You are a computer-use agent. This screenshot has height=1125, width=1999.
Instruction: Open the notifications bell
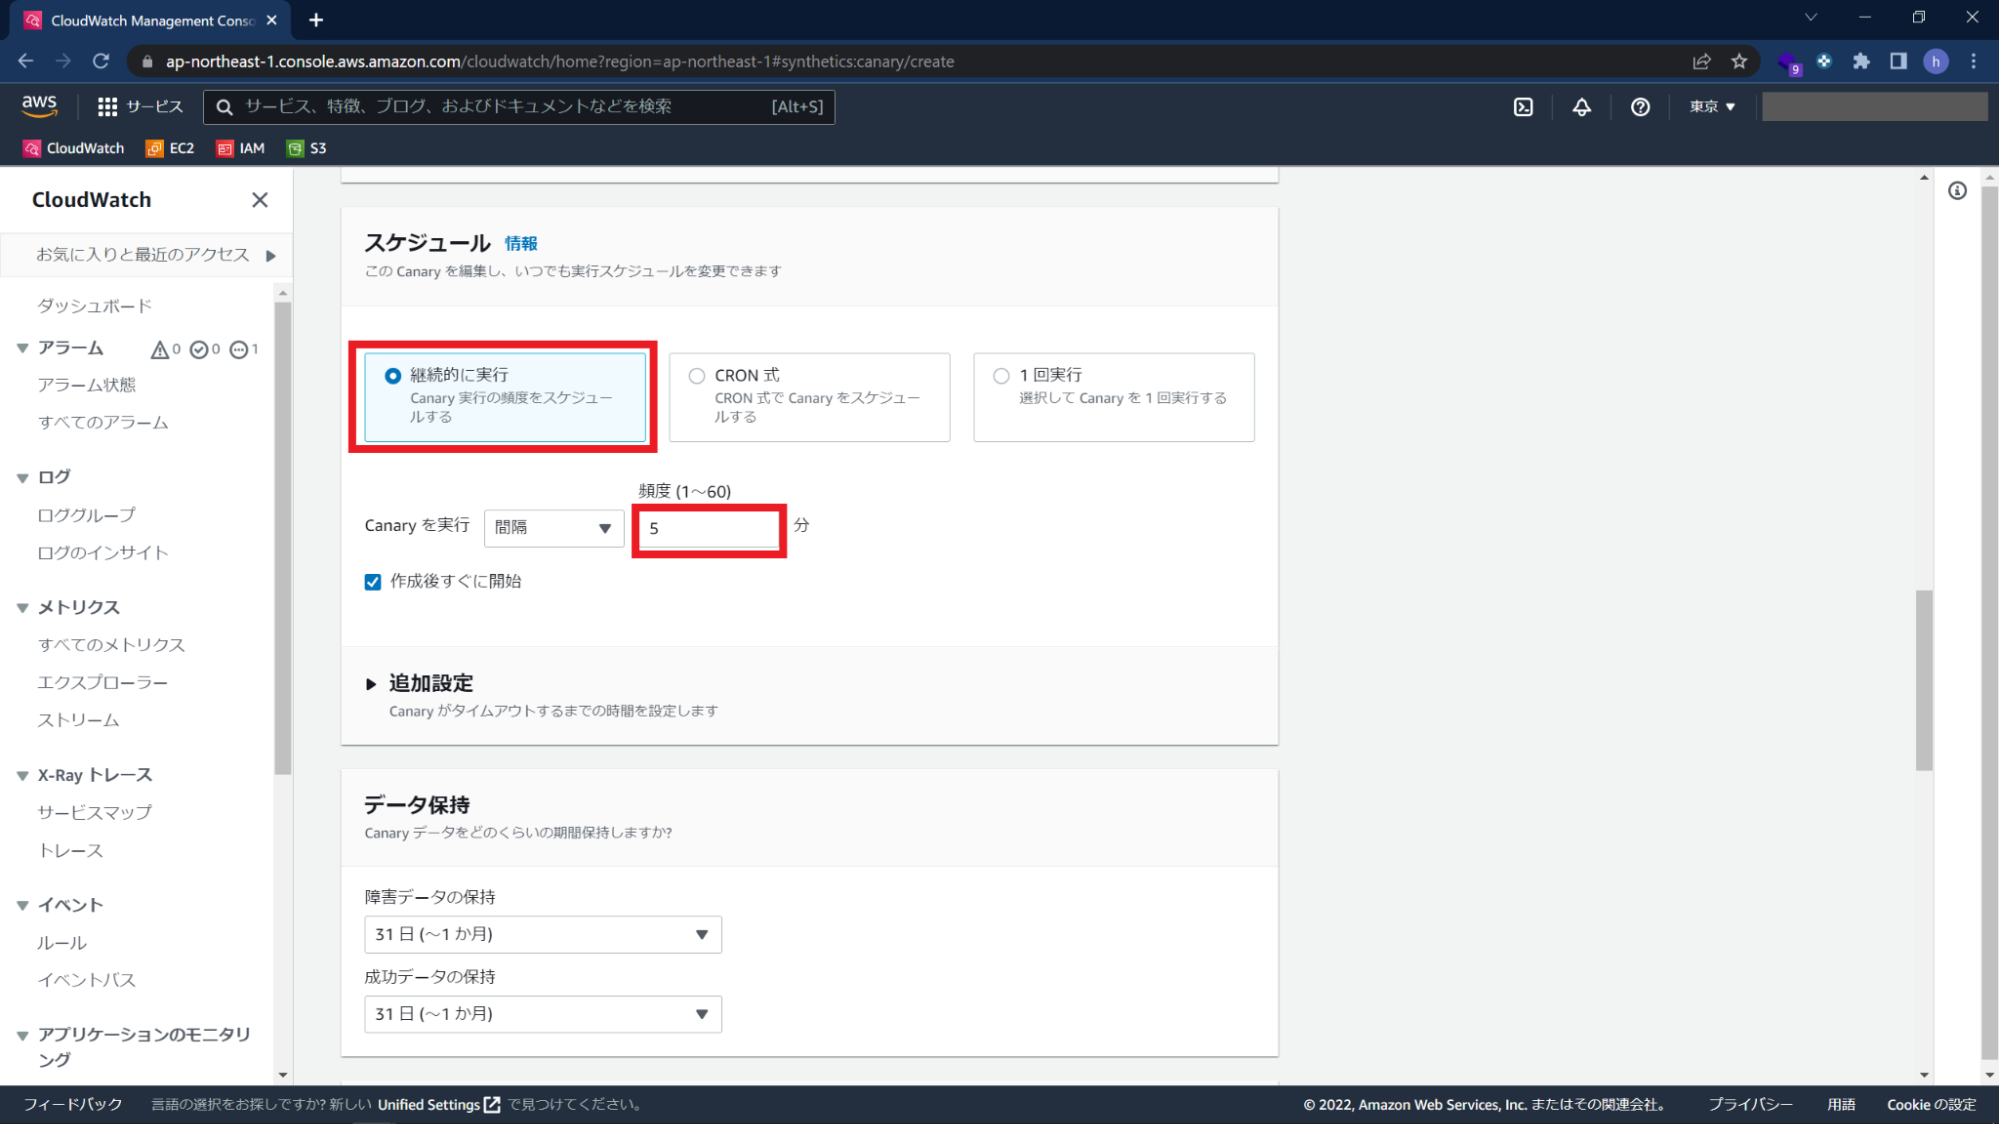point(1582,107)
